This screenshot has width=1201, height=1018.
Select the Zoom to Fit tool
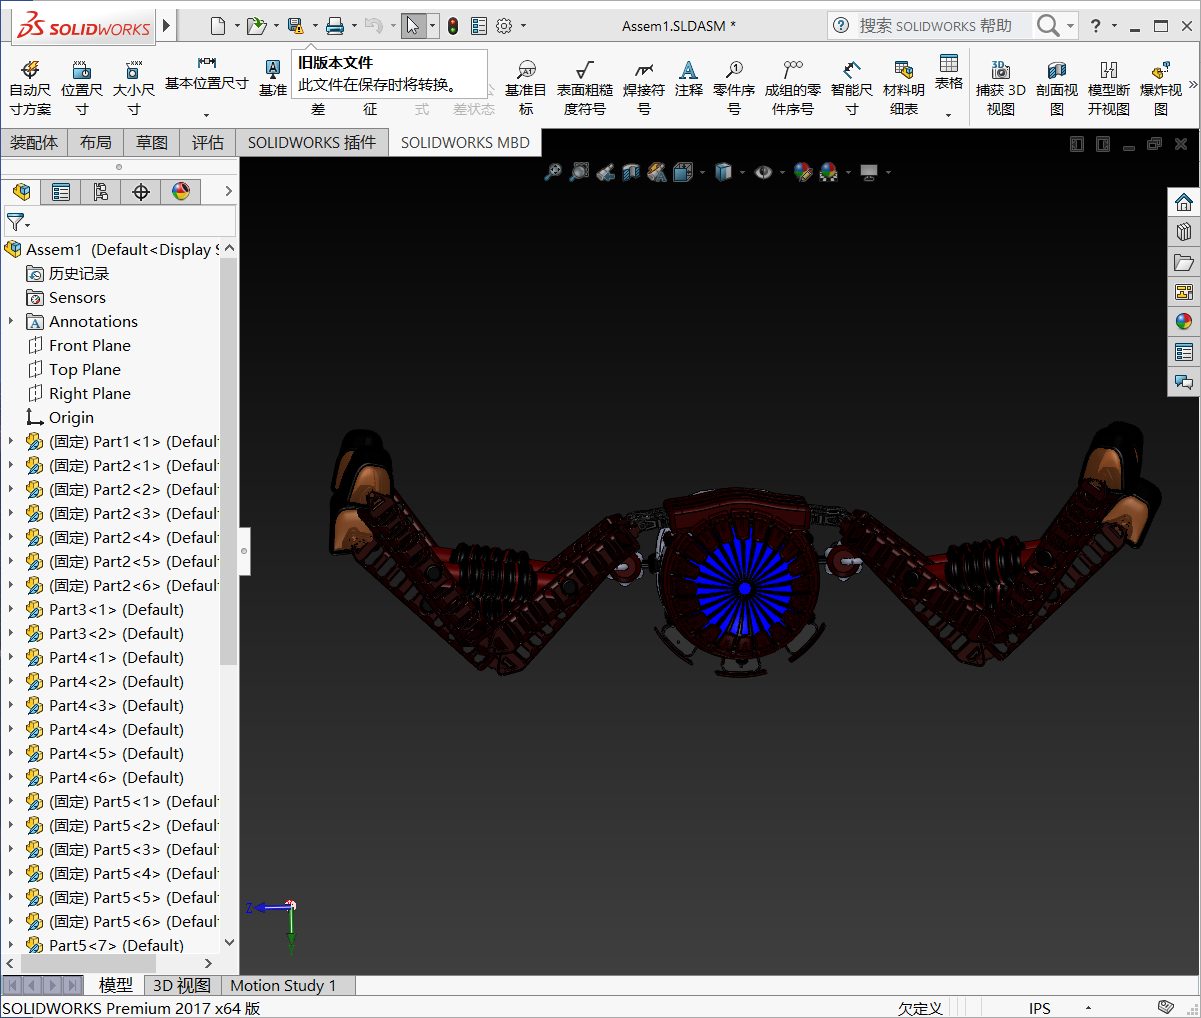point(553,172)
